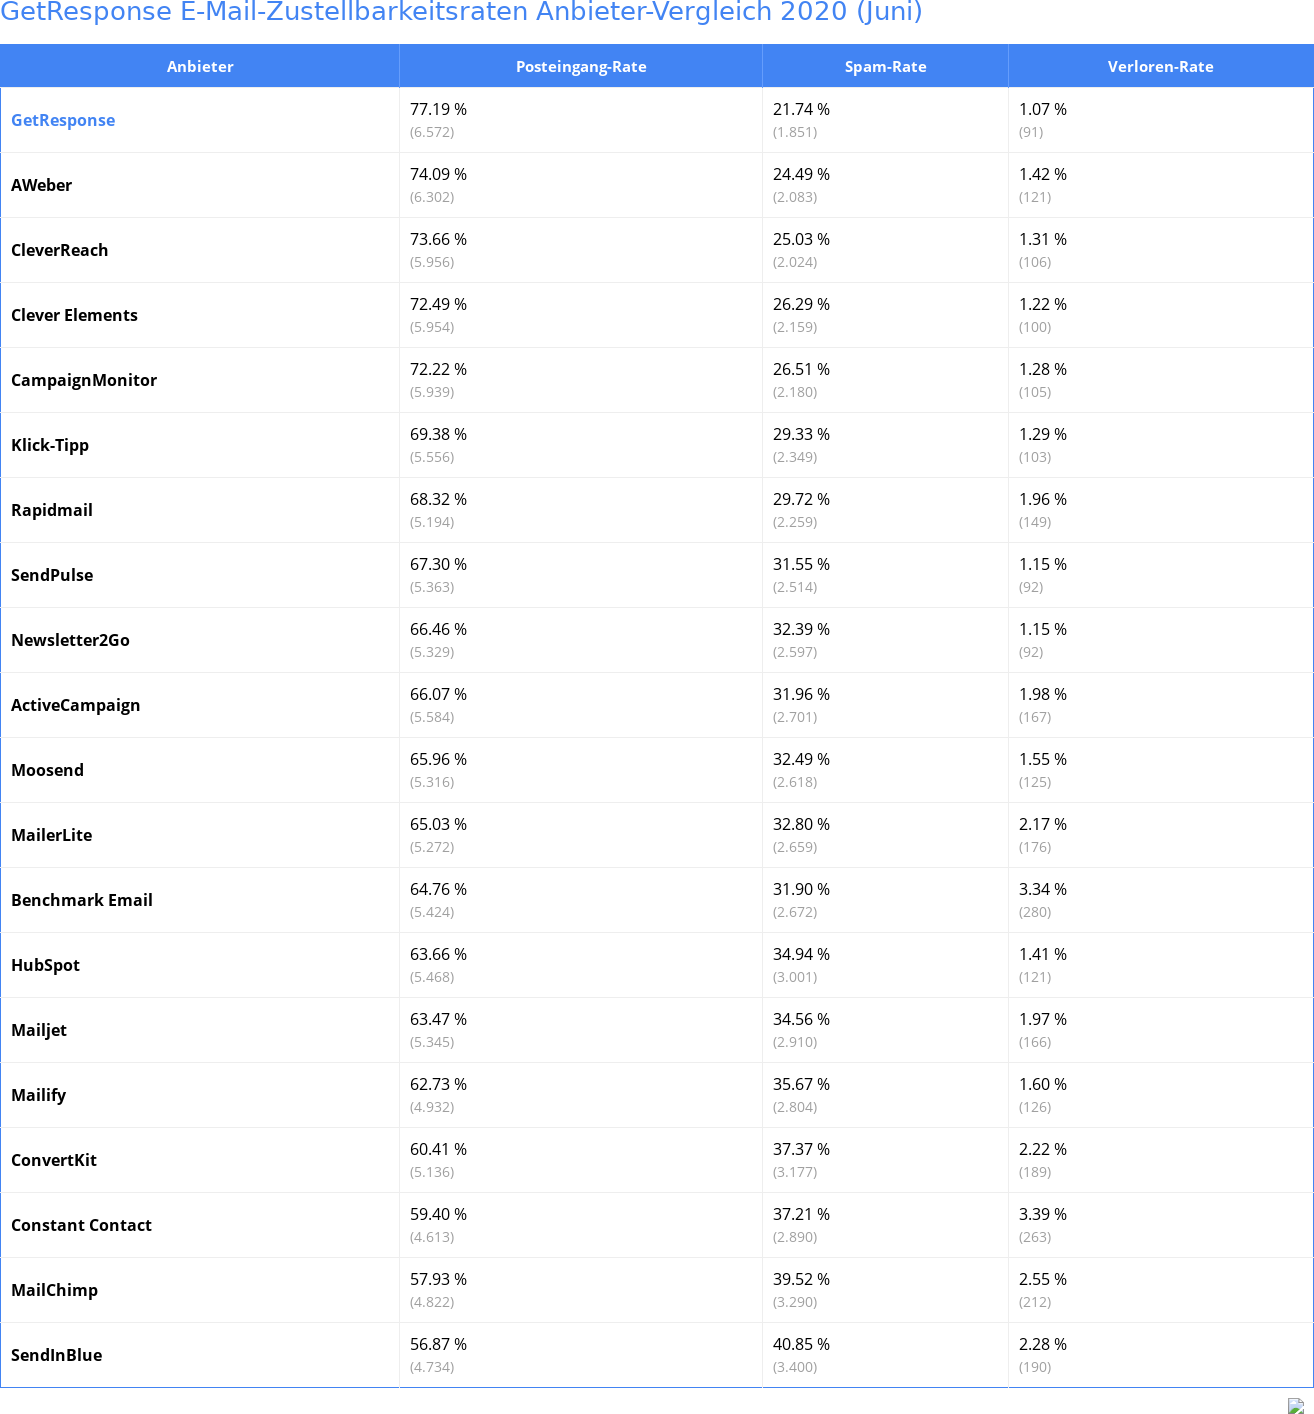The height and width of the screenshot is (1414, 1314).
Task: Click GetResponse's 77.19 % inbox rate value
Action: coord(439,109)
